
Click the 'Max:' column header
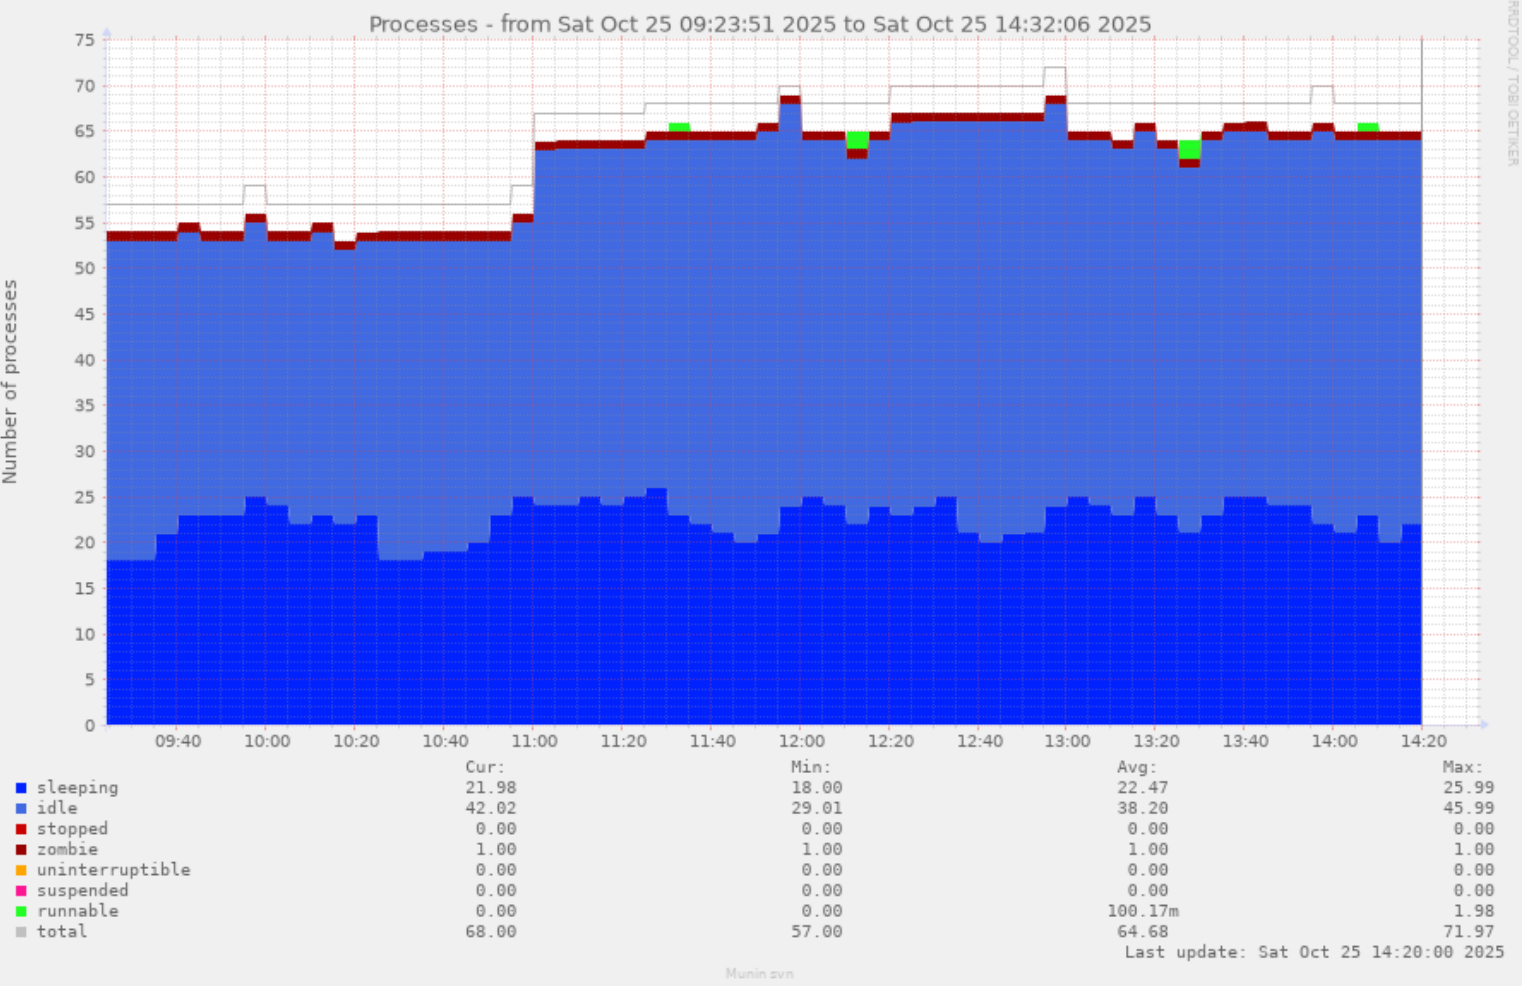coord(1462,767)
